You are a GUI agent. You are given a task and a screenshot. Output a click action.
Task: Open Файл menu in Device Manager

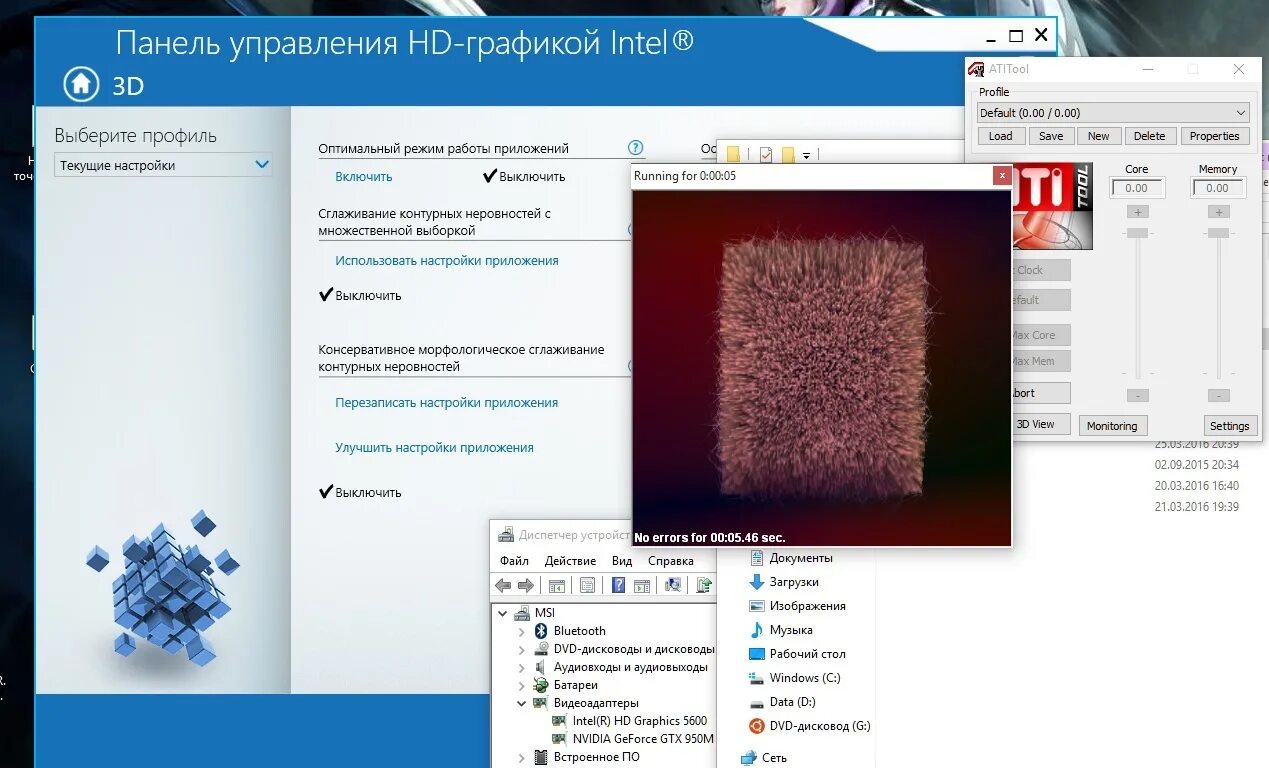coord(514,561)
